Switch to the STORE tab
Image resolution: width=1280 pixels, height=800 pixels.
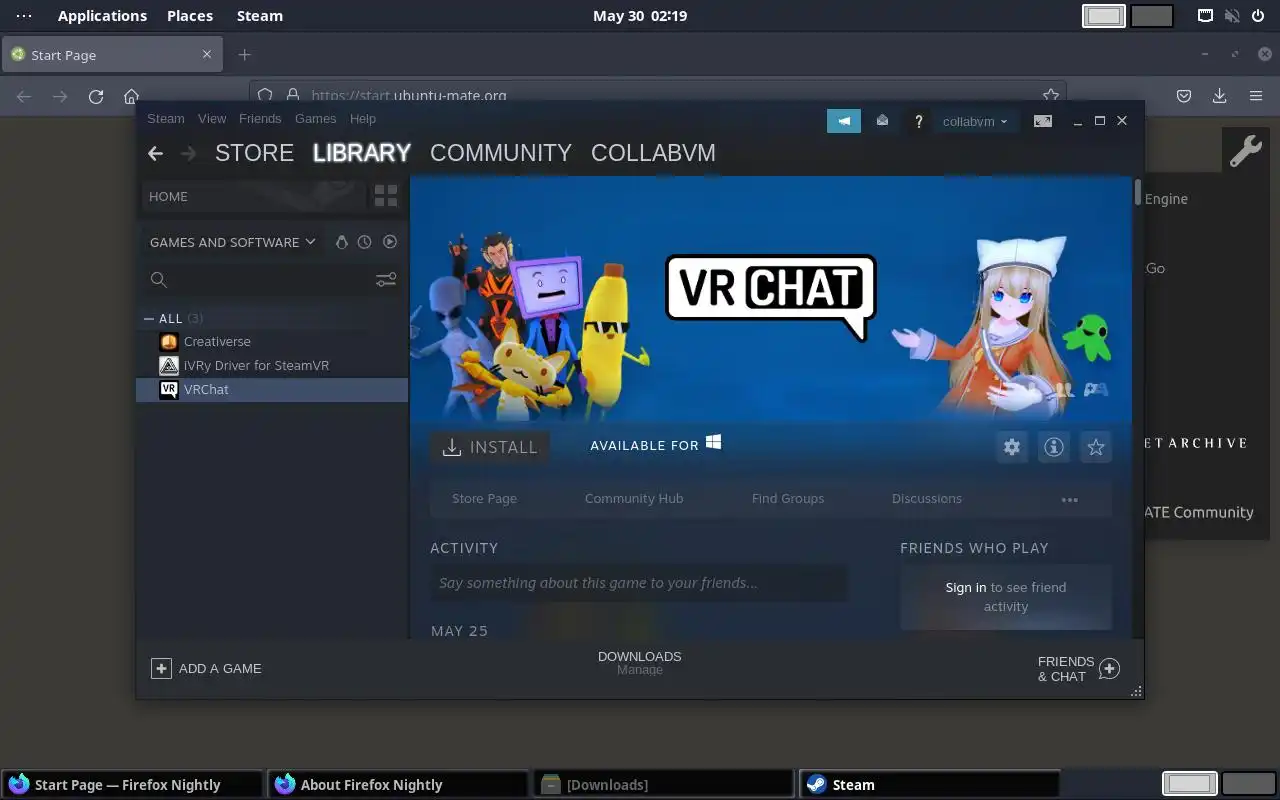click(254, 153)
